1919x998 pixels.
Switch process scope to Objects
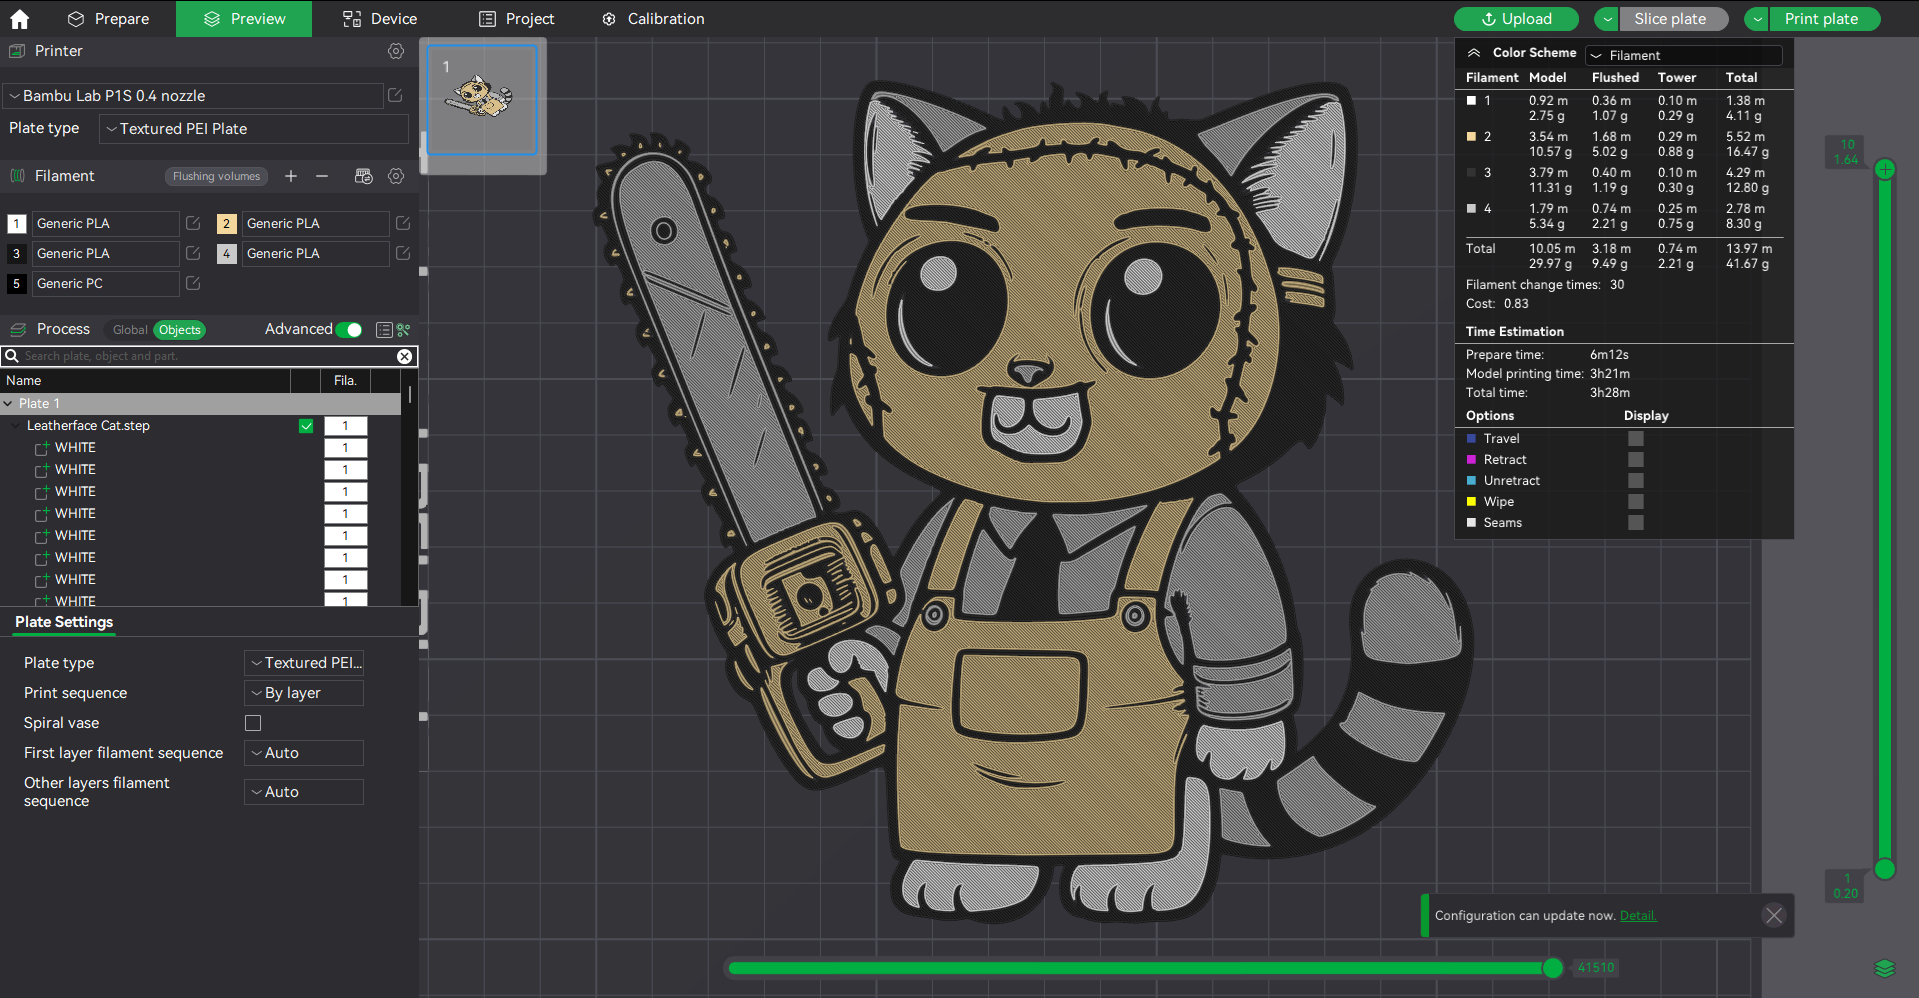[180, 330]
